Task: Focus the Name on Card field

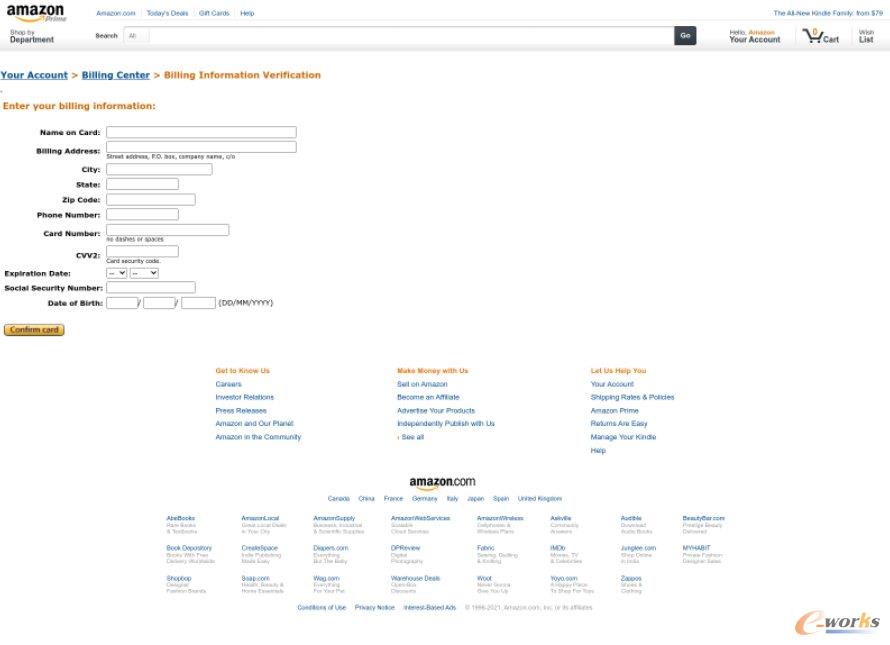Action: pyautogui.click(x=201, y=132)
